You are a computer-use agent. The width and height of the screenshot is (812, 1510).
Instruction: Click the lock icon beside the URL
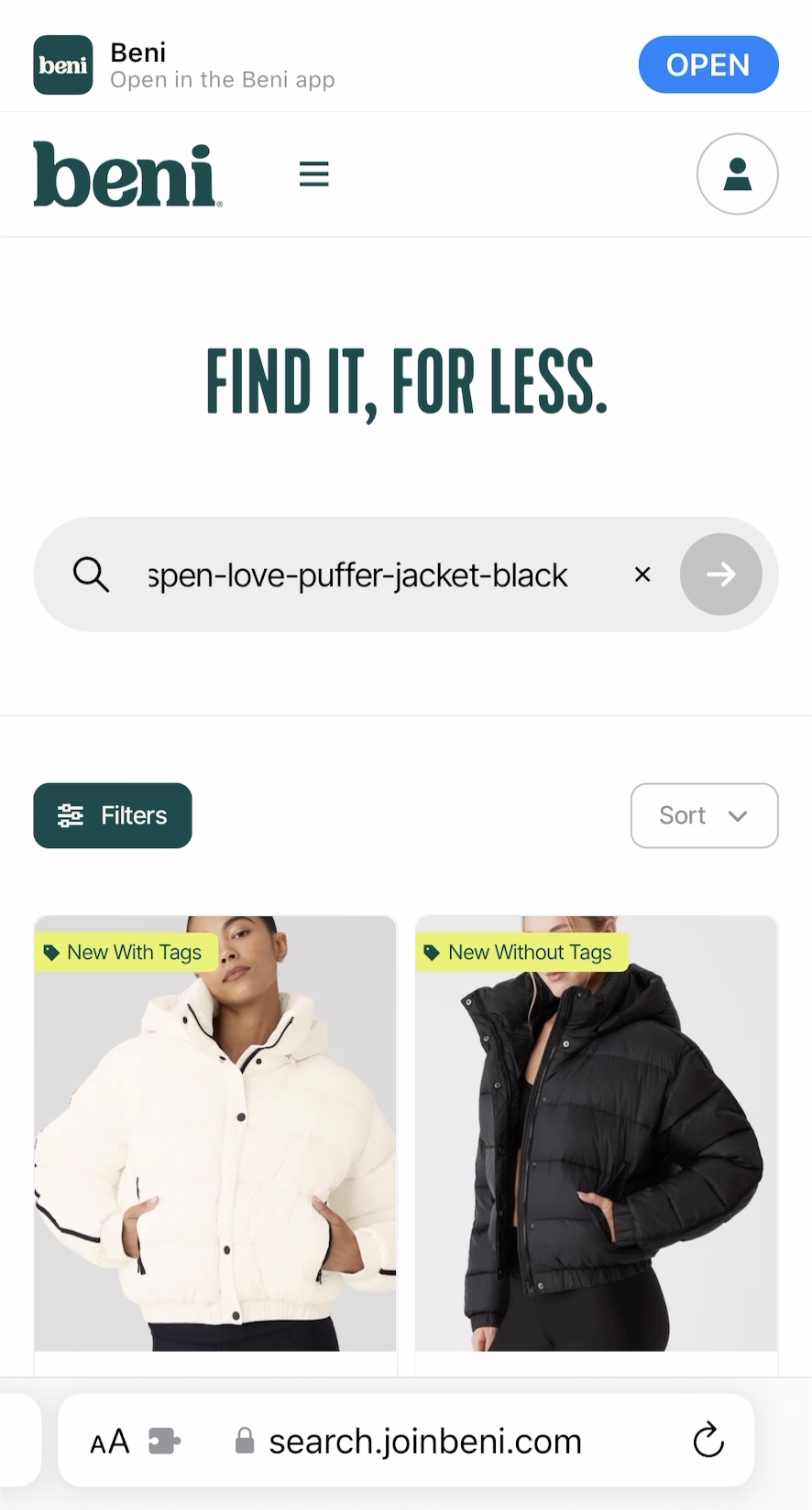(x=244, y=1441)
